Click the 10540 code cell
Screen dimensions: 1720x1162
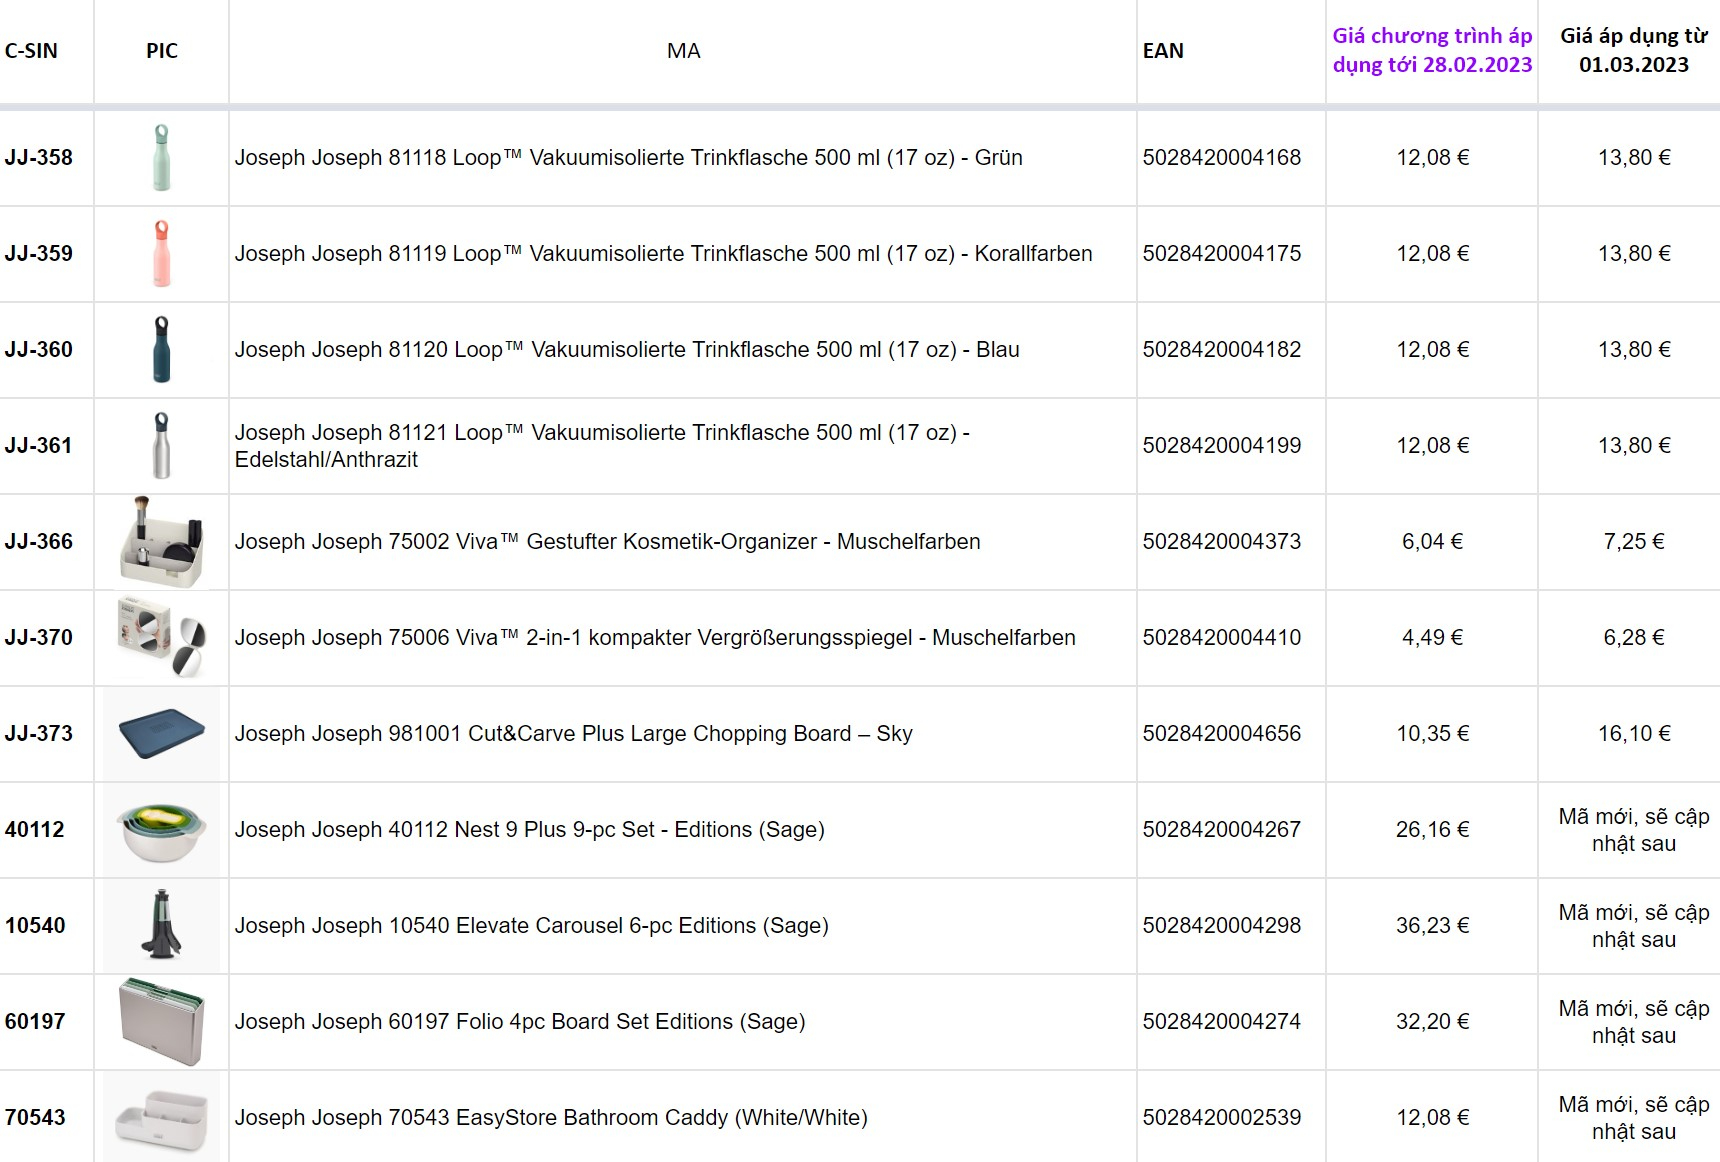click(x=35, y=925)
